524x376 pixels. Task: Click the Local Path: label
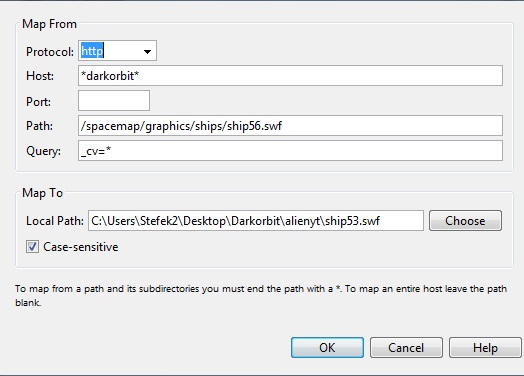tap(55, 221)
